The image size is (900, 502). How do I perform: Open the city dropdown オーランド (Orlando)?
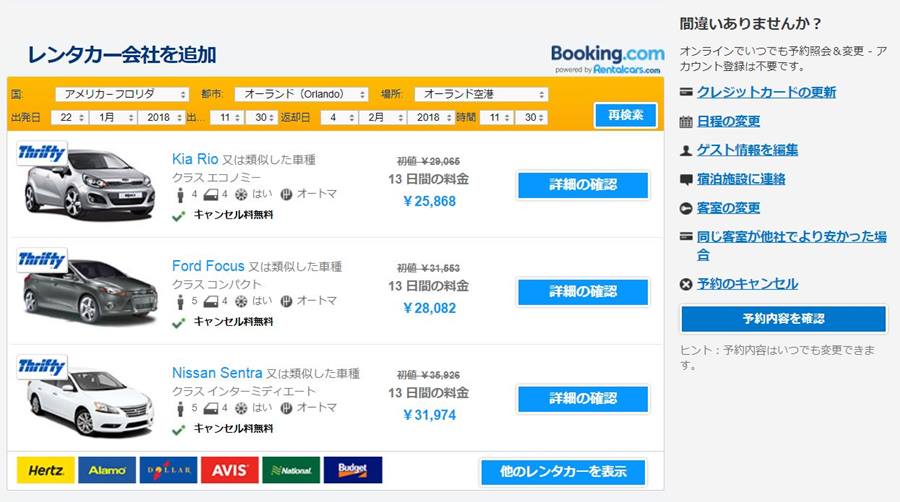301,94
